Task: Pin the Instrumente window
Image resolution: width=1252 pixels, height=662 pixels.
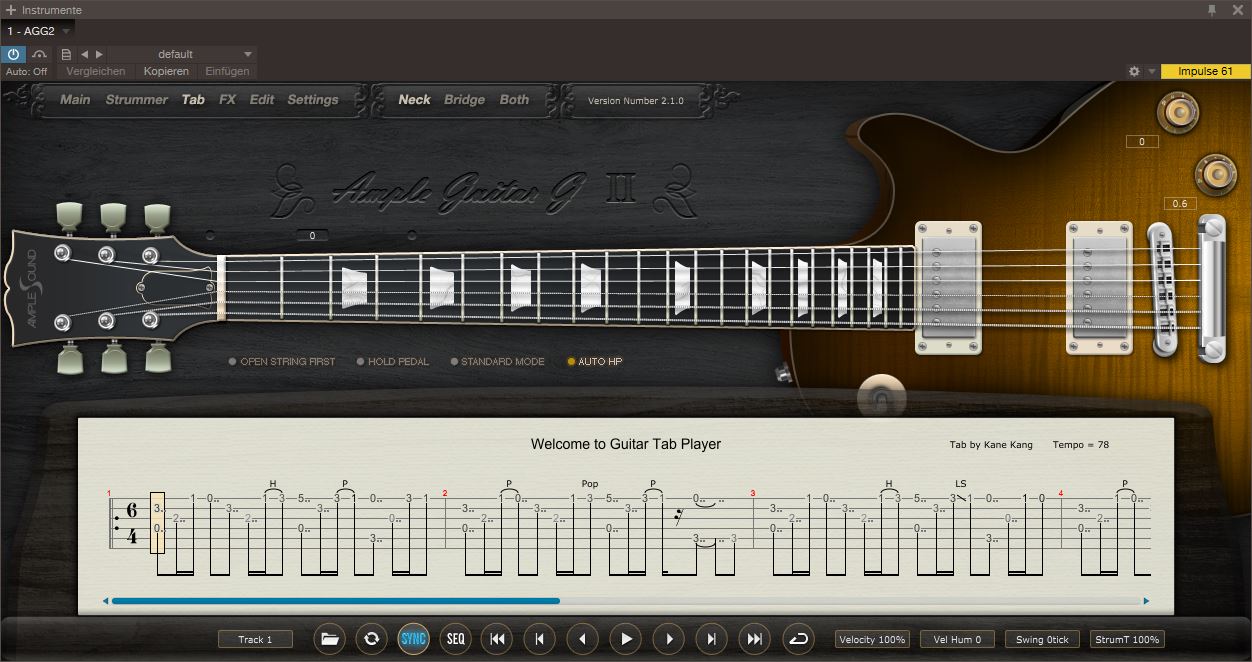Action: coord(1212,10)
